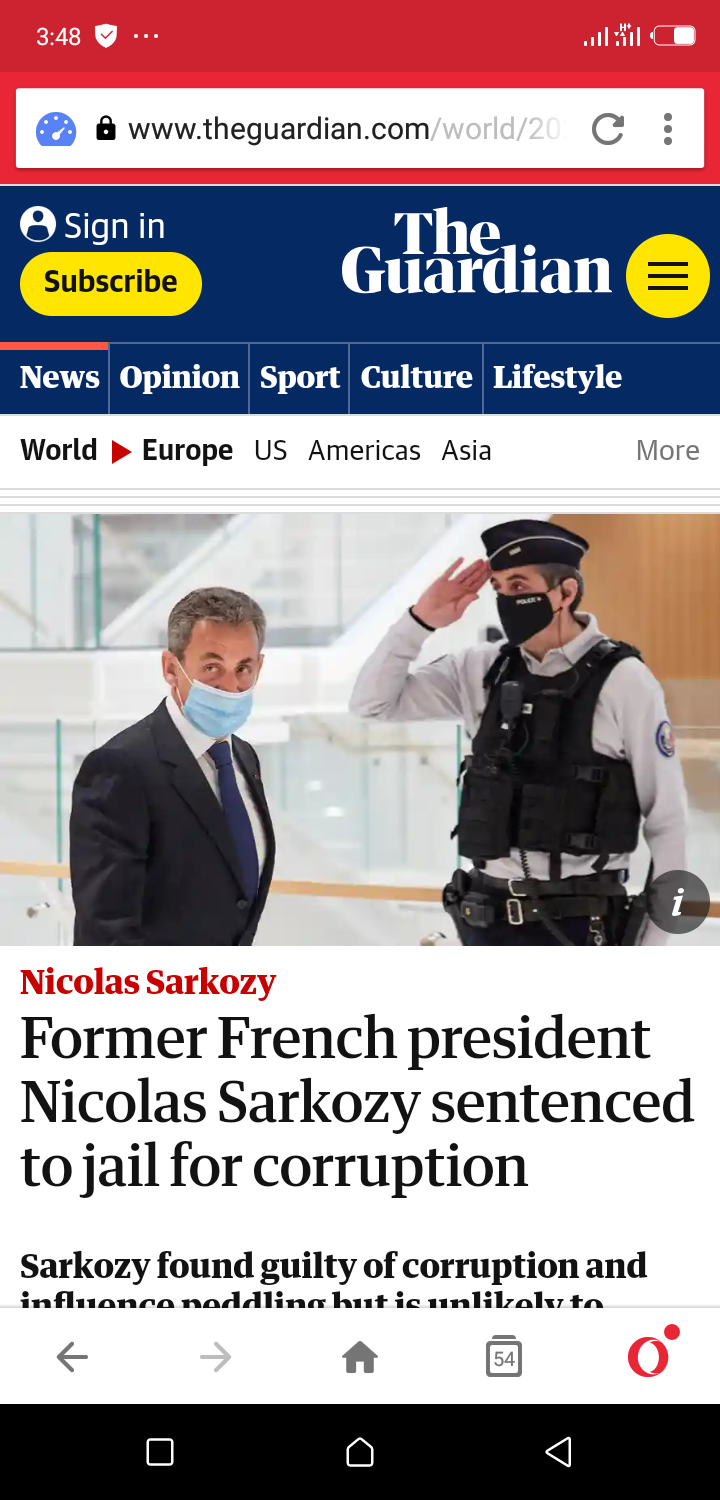Reload the page with refresh icon
Screen dimensions: 720x1500
[608, 129]
